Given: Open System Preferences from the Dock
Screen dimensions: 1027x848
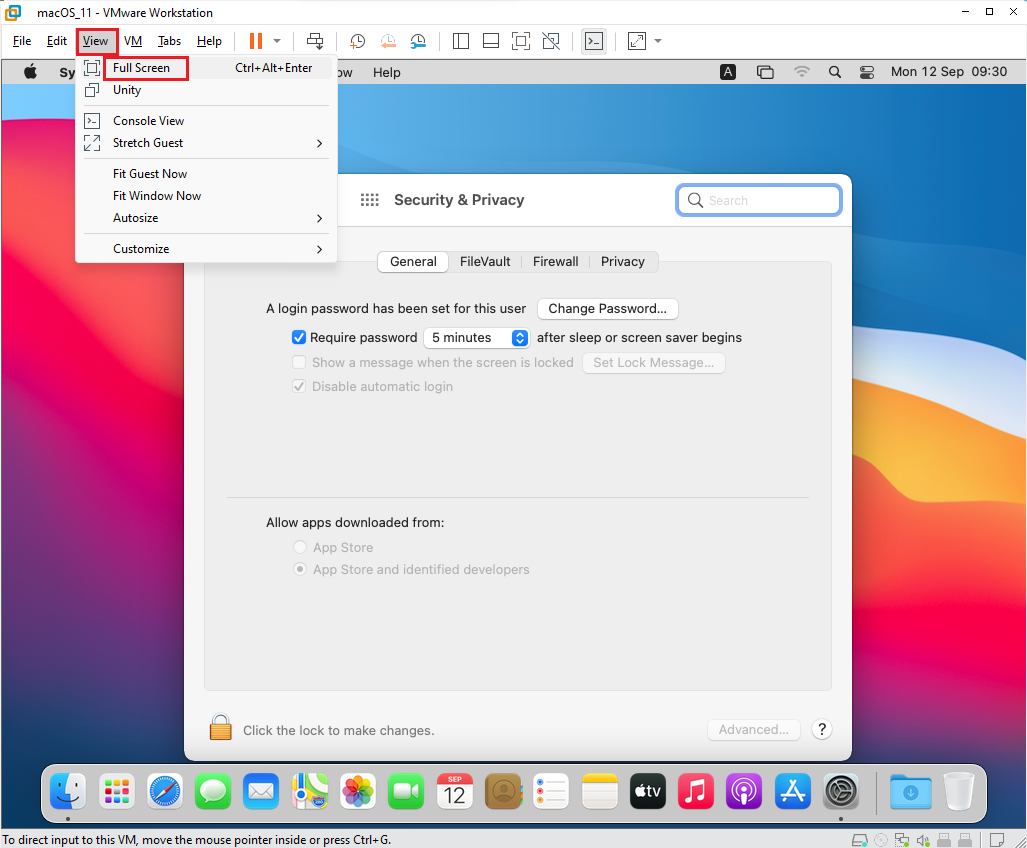Looking at the screenshot, I should coord(841,792).
